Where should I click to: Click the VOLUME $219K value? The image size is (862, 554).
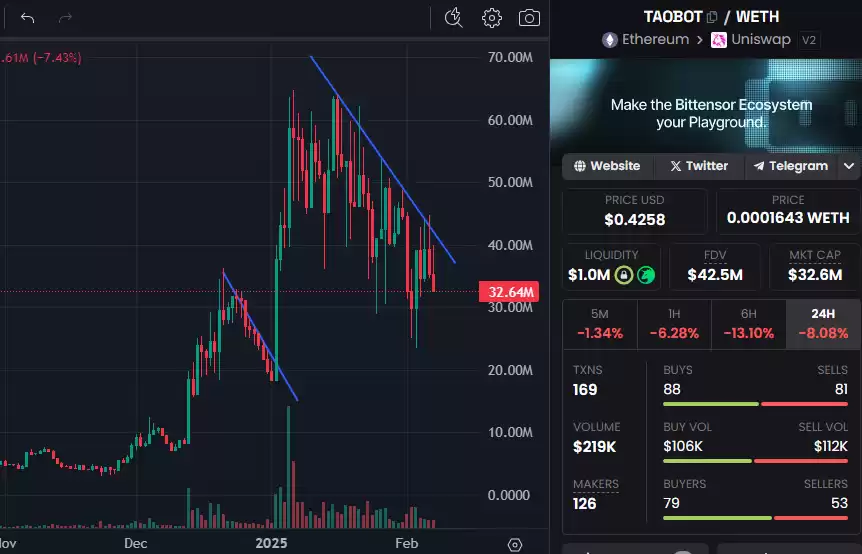pyautogui.click(x=594, y=447)
